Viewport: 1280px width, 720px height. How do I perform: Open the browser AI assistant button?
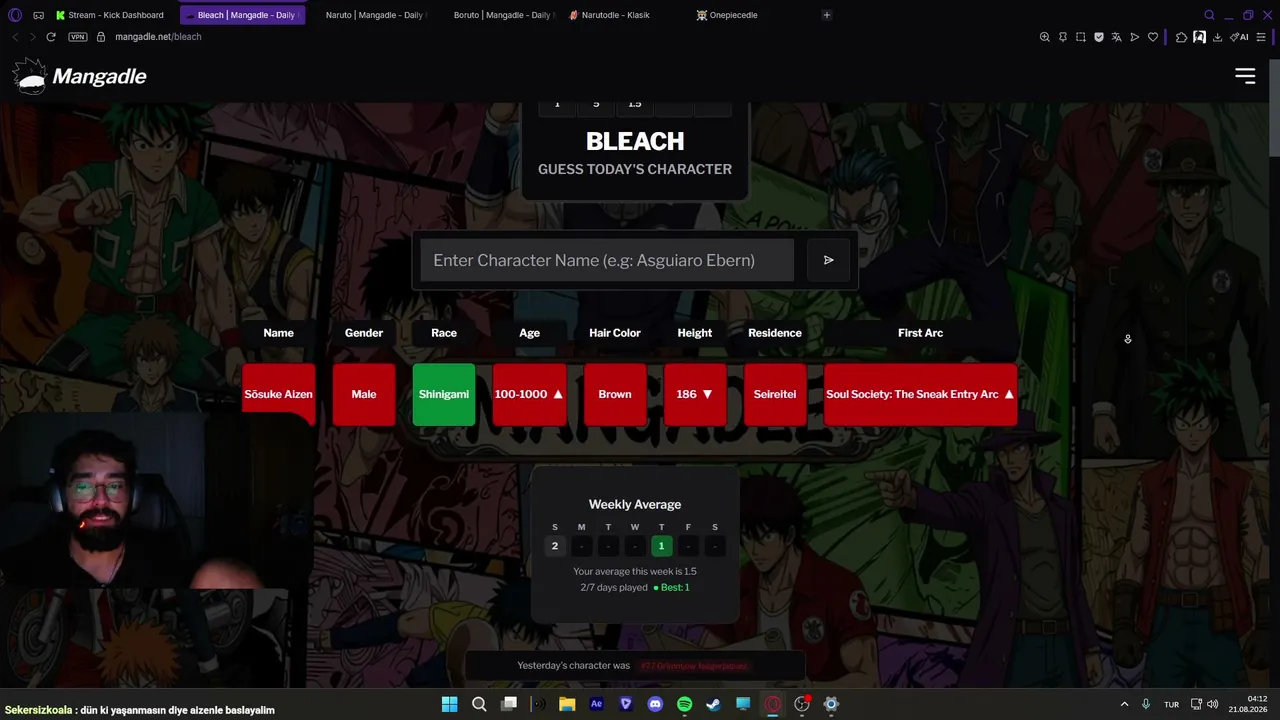point(1240,37)
